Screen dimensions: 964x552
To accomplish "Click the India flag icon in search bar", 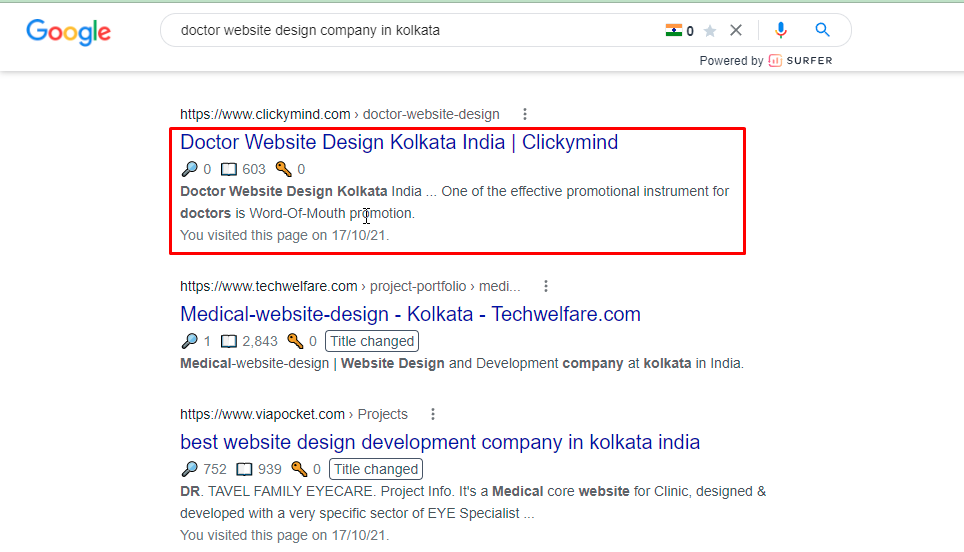I will click(x=674, y=31).
